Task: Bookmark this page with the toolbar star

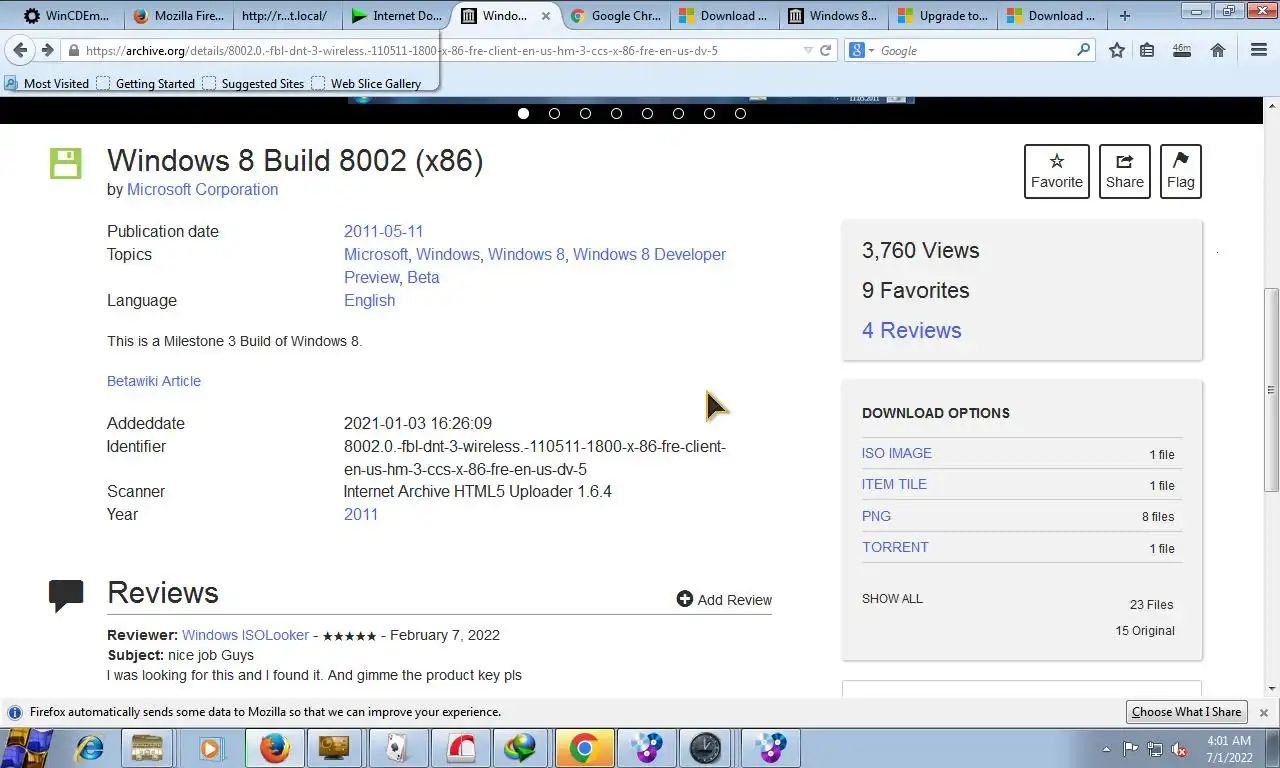Action: click(x=1117, y=50)
